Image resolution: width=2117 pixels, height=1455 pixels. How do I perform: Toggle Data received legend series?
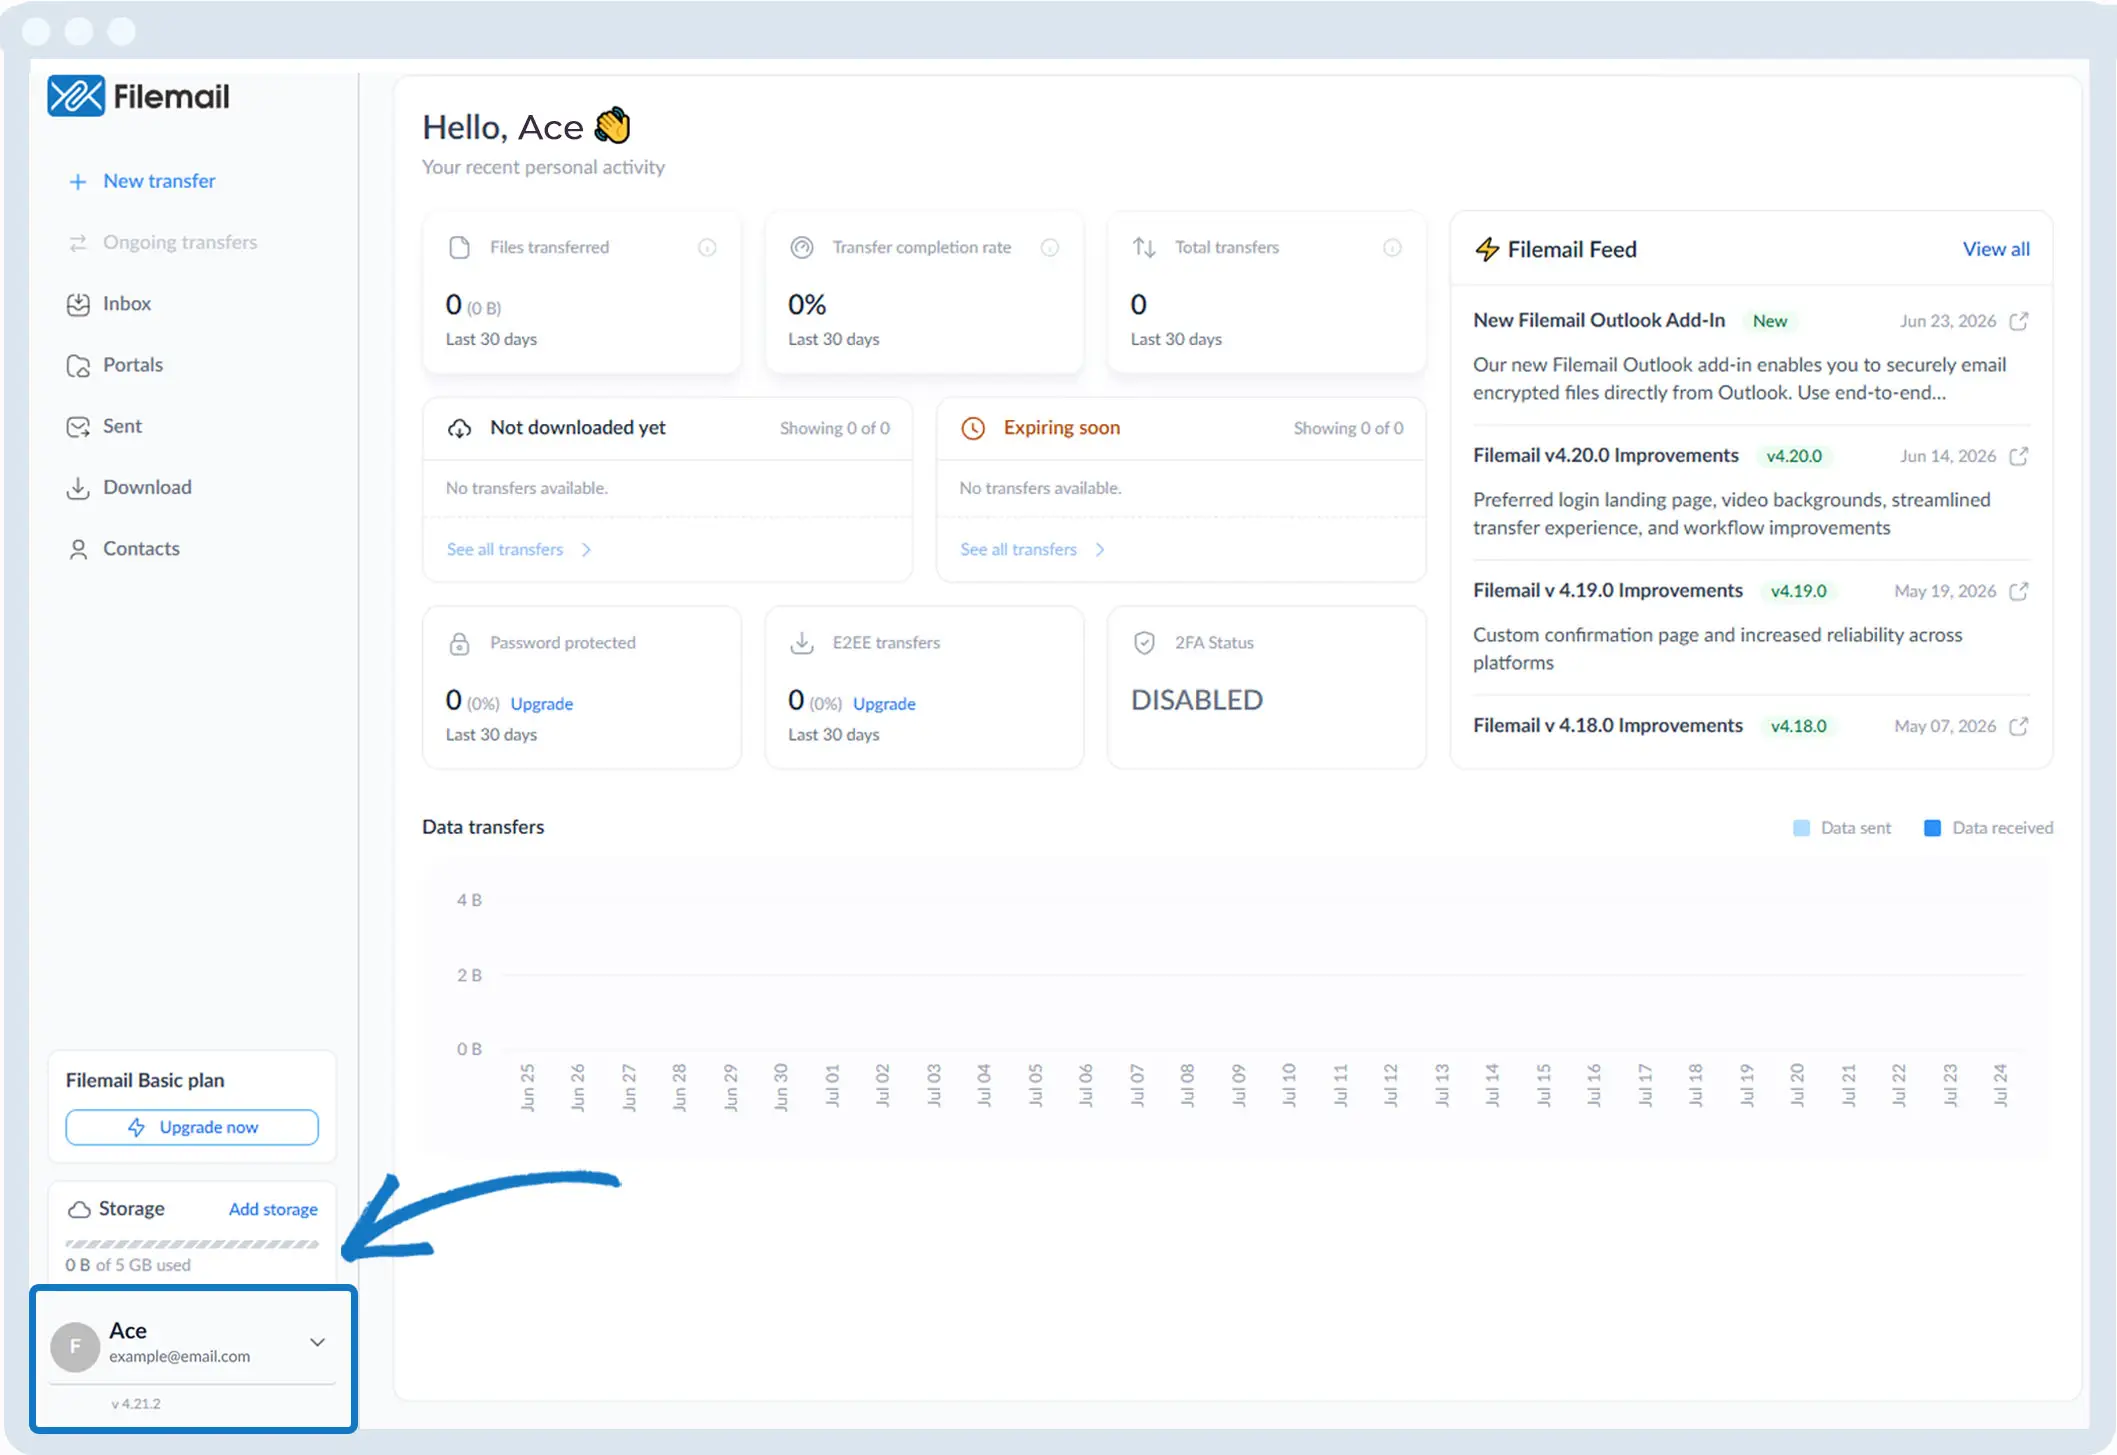tap(1988, 828)
